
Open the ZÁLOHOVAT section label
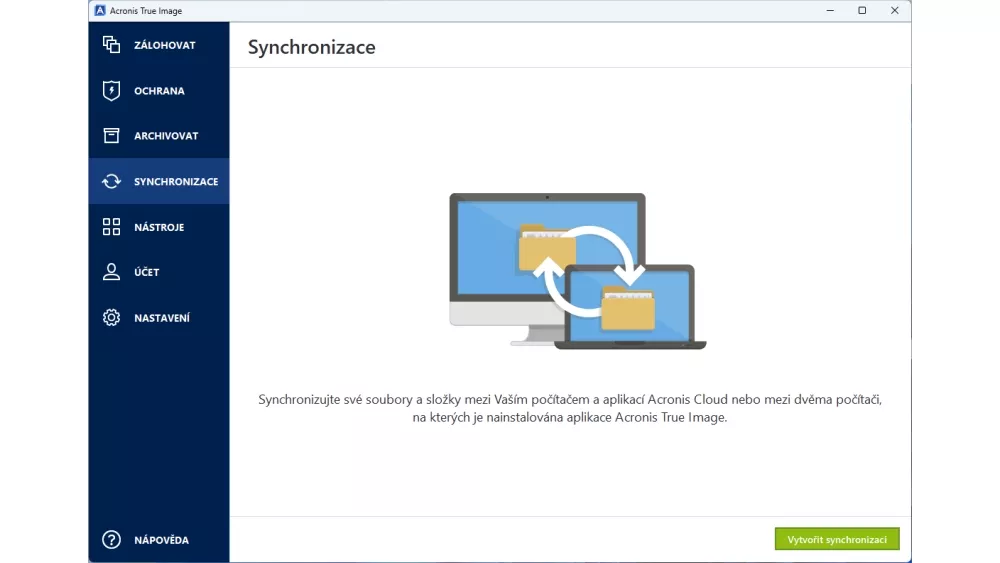(x=165, y=45)
